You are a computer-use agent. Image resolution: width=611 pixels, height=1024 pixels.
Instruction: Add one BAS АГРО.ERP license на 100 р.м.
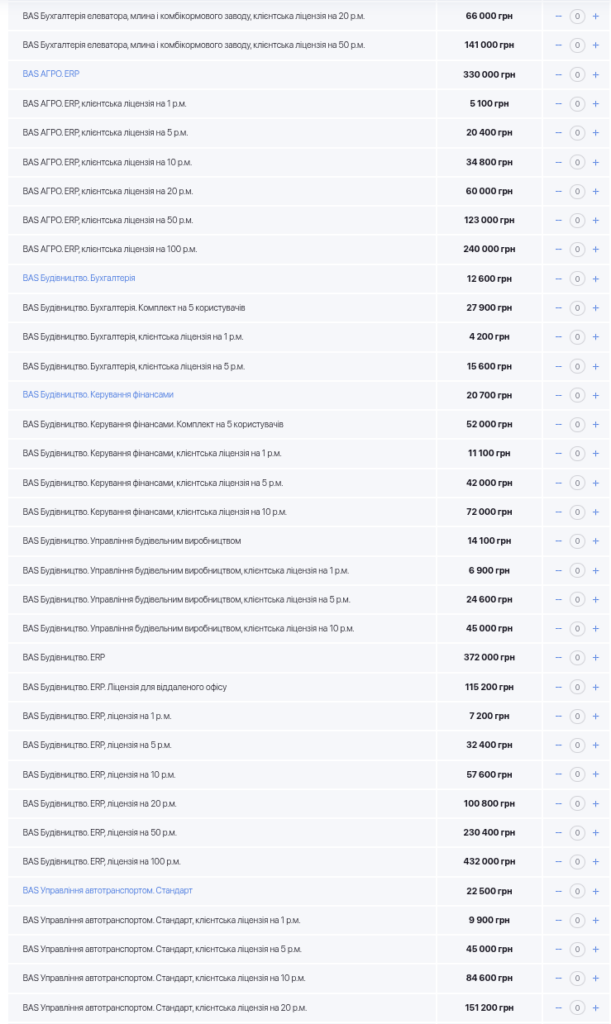[596, 249]
